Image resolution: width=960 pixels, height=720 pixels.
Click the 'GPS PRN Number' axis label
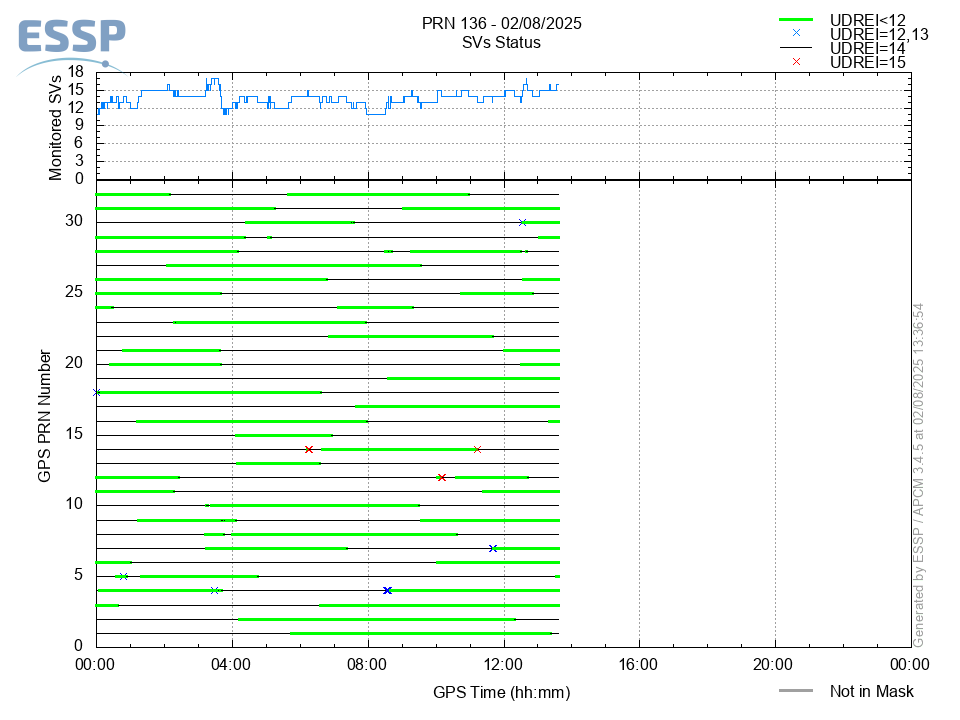pos(44,416)
